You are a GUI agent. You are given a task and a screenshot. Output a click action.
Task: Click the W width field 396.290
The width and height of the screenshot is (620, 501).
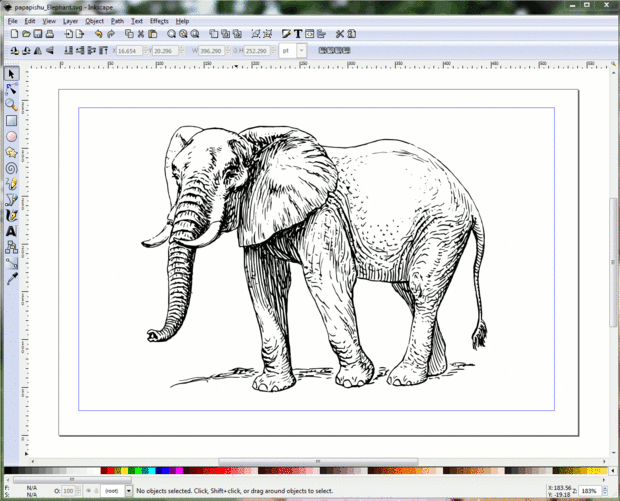pos(211,51)
